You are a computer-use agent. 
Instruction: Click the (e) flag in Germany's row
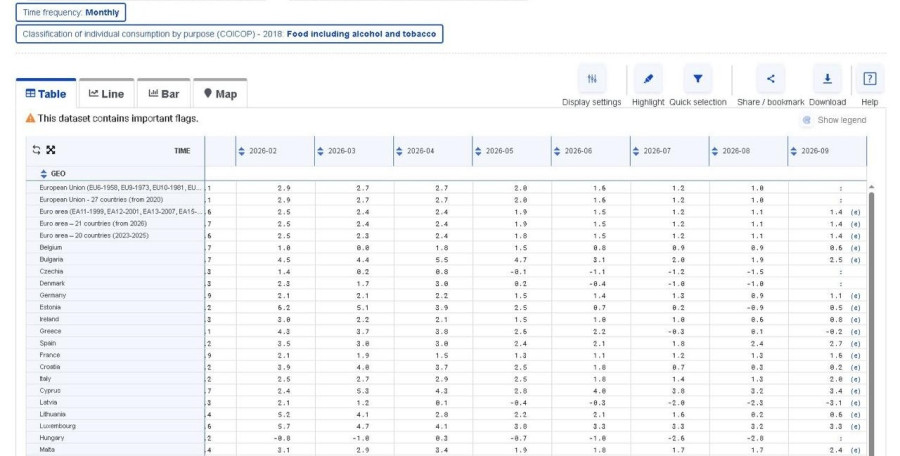tap(855, 296)
